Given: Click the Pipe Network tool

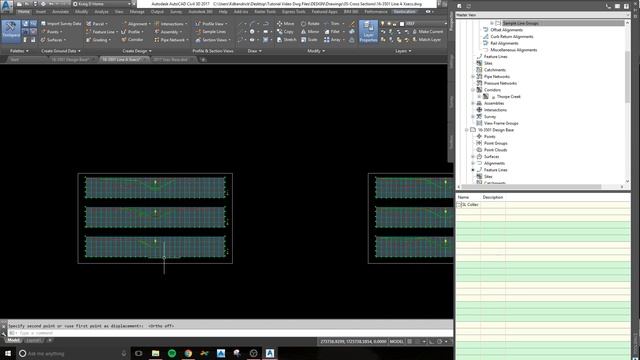Looking at the screenshot, I should pyautogui.click(x=171, y=40).
